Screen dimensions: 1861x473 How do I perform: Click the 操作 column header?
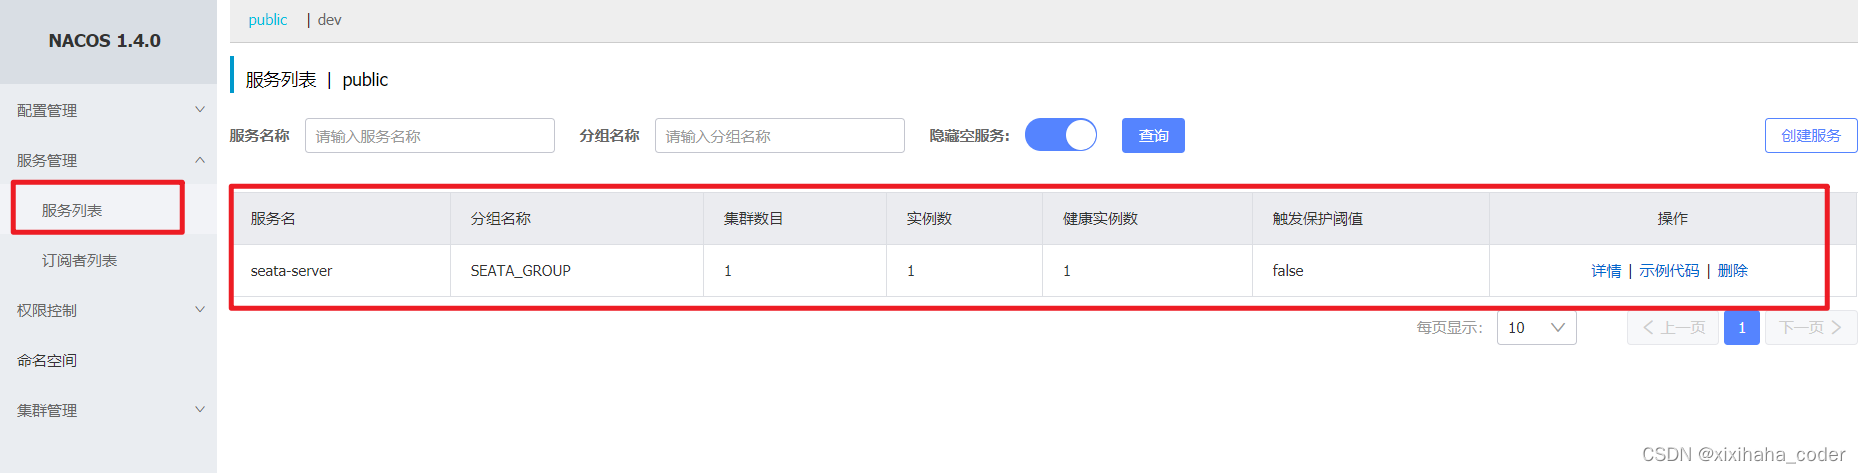pyautogui.click(x=1672, y=219)
